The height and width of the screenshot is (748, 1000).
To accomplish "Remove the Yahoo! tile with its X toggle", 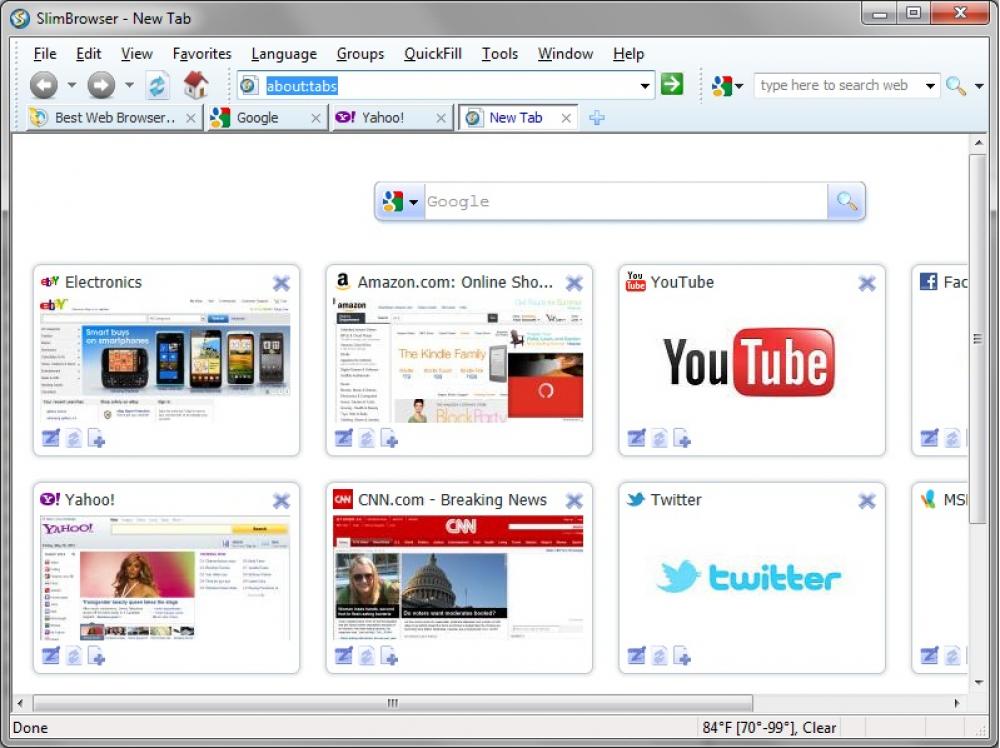I will click(x=281, y=500).
